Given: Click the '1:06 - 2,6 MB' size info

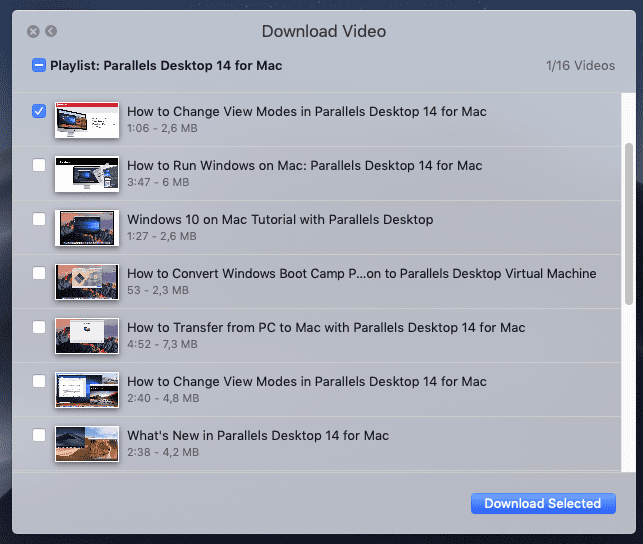Looking at the screenshot, I should 162,128.
